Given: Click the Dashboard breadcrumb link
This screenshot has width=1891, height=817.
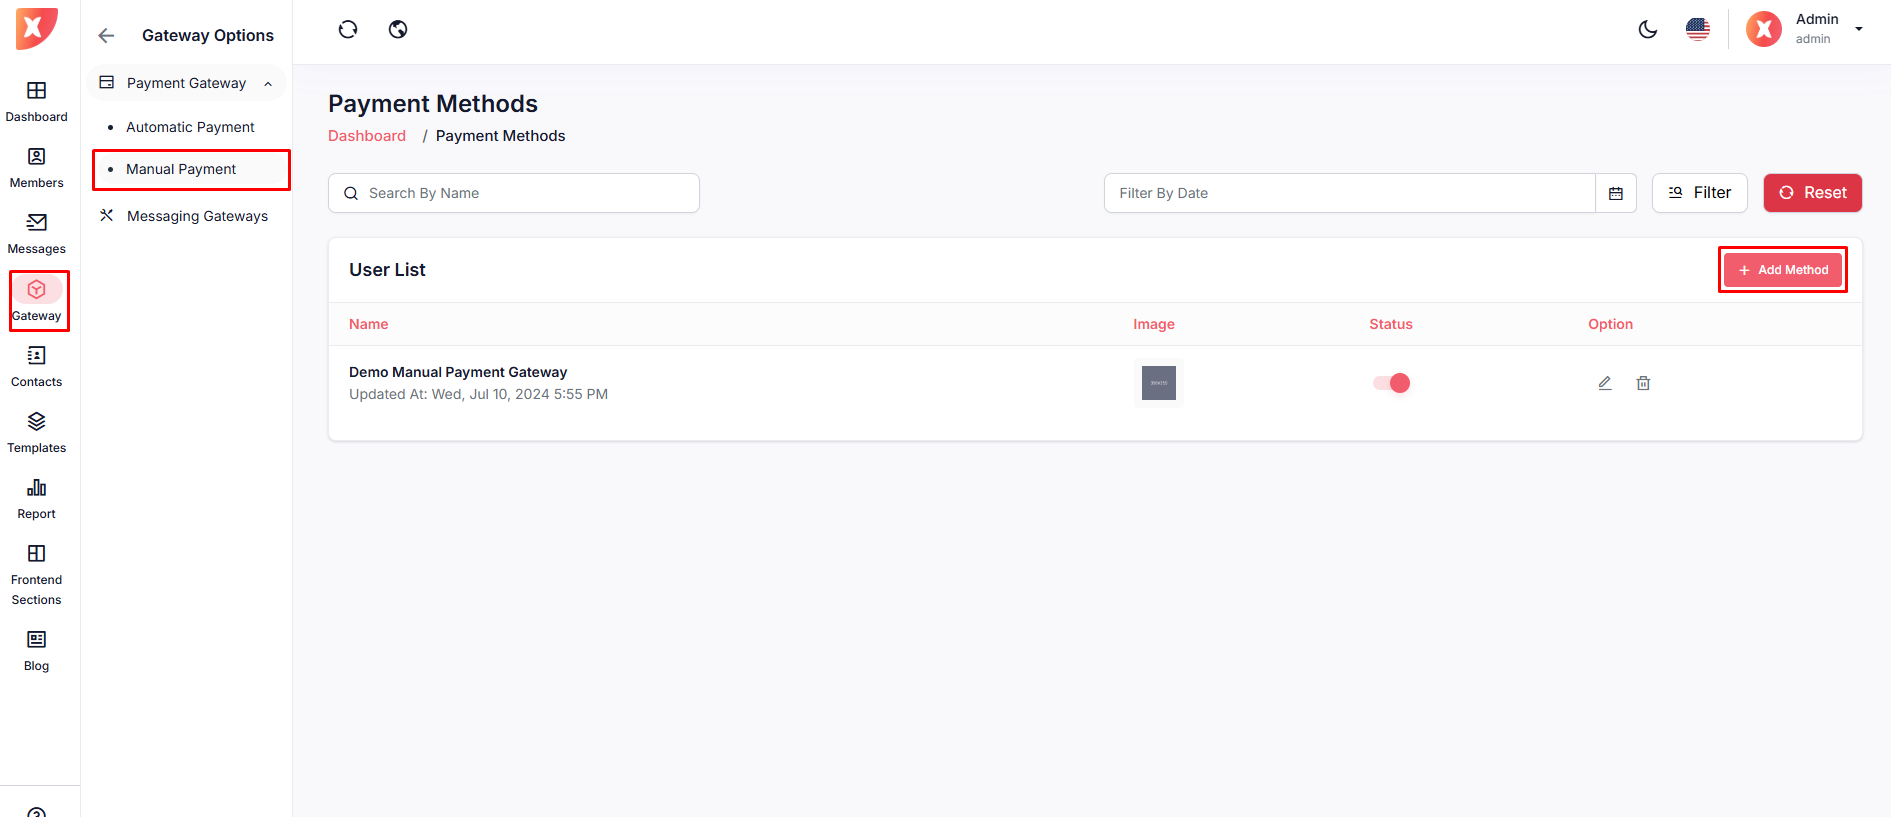Looking at the screenshot, I should click(367, 136).
